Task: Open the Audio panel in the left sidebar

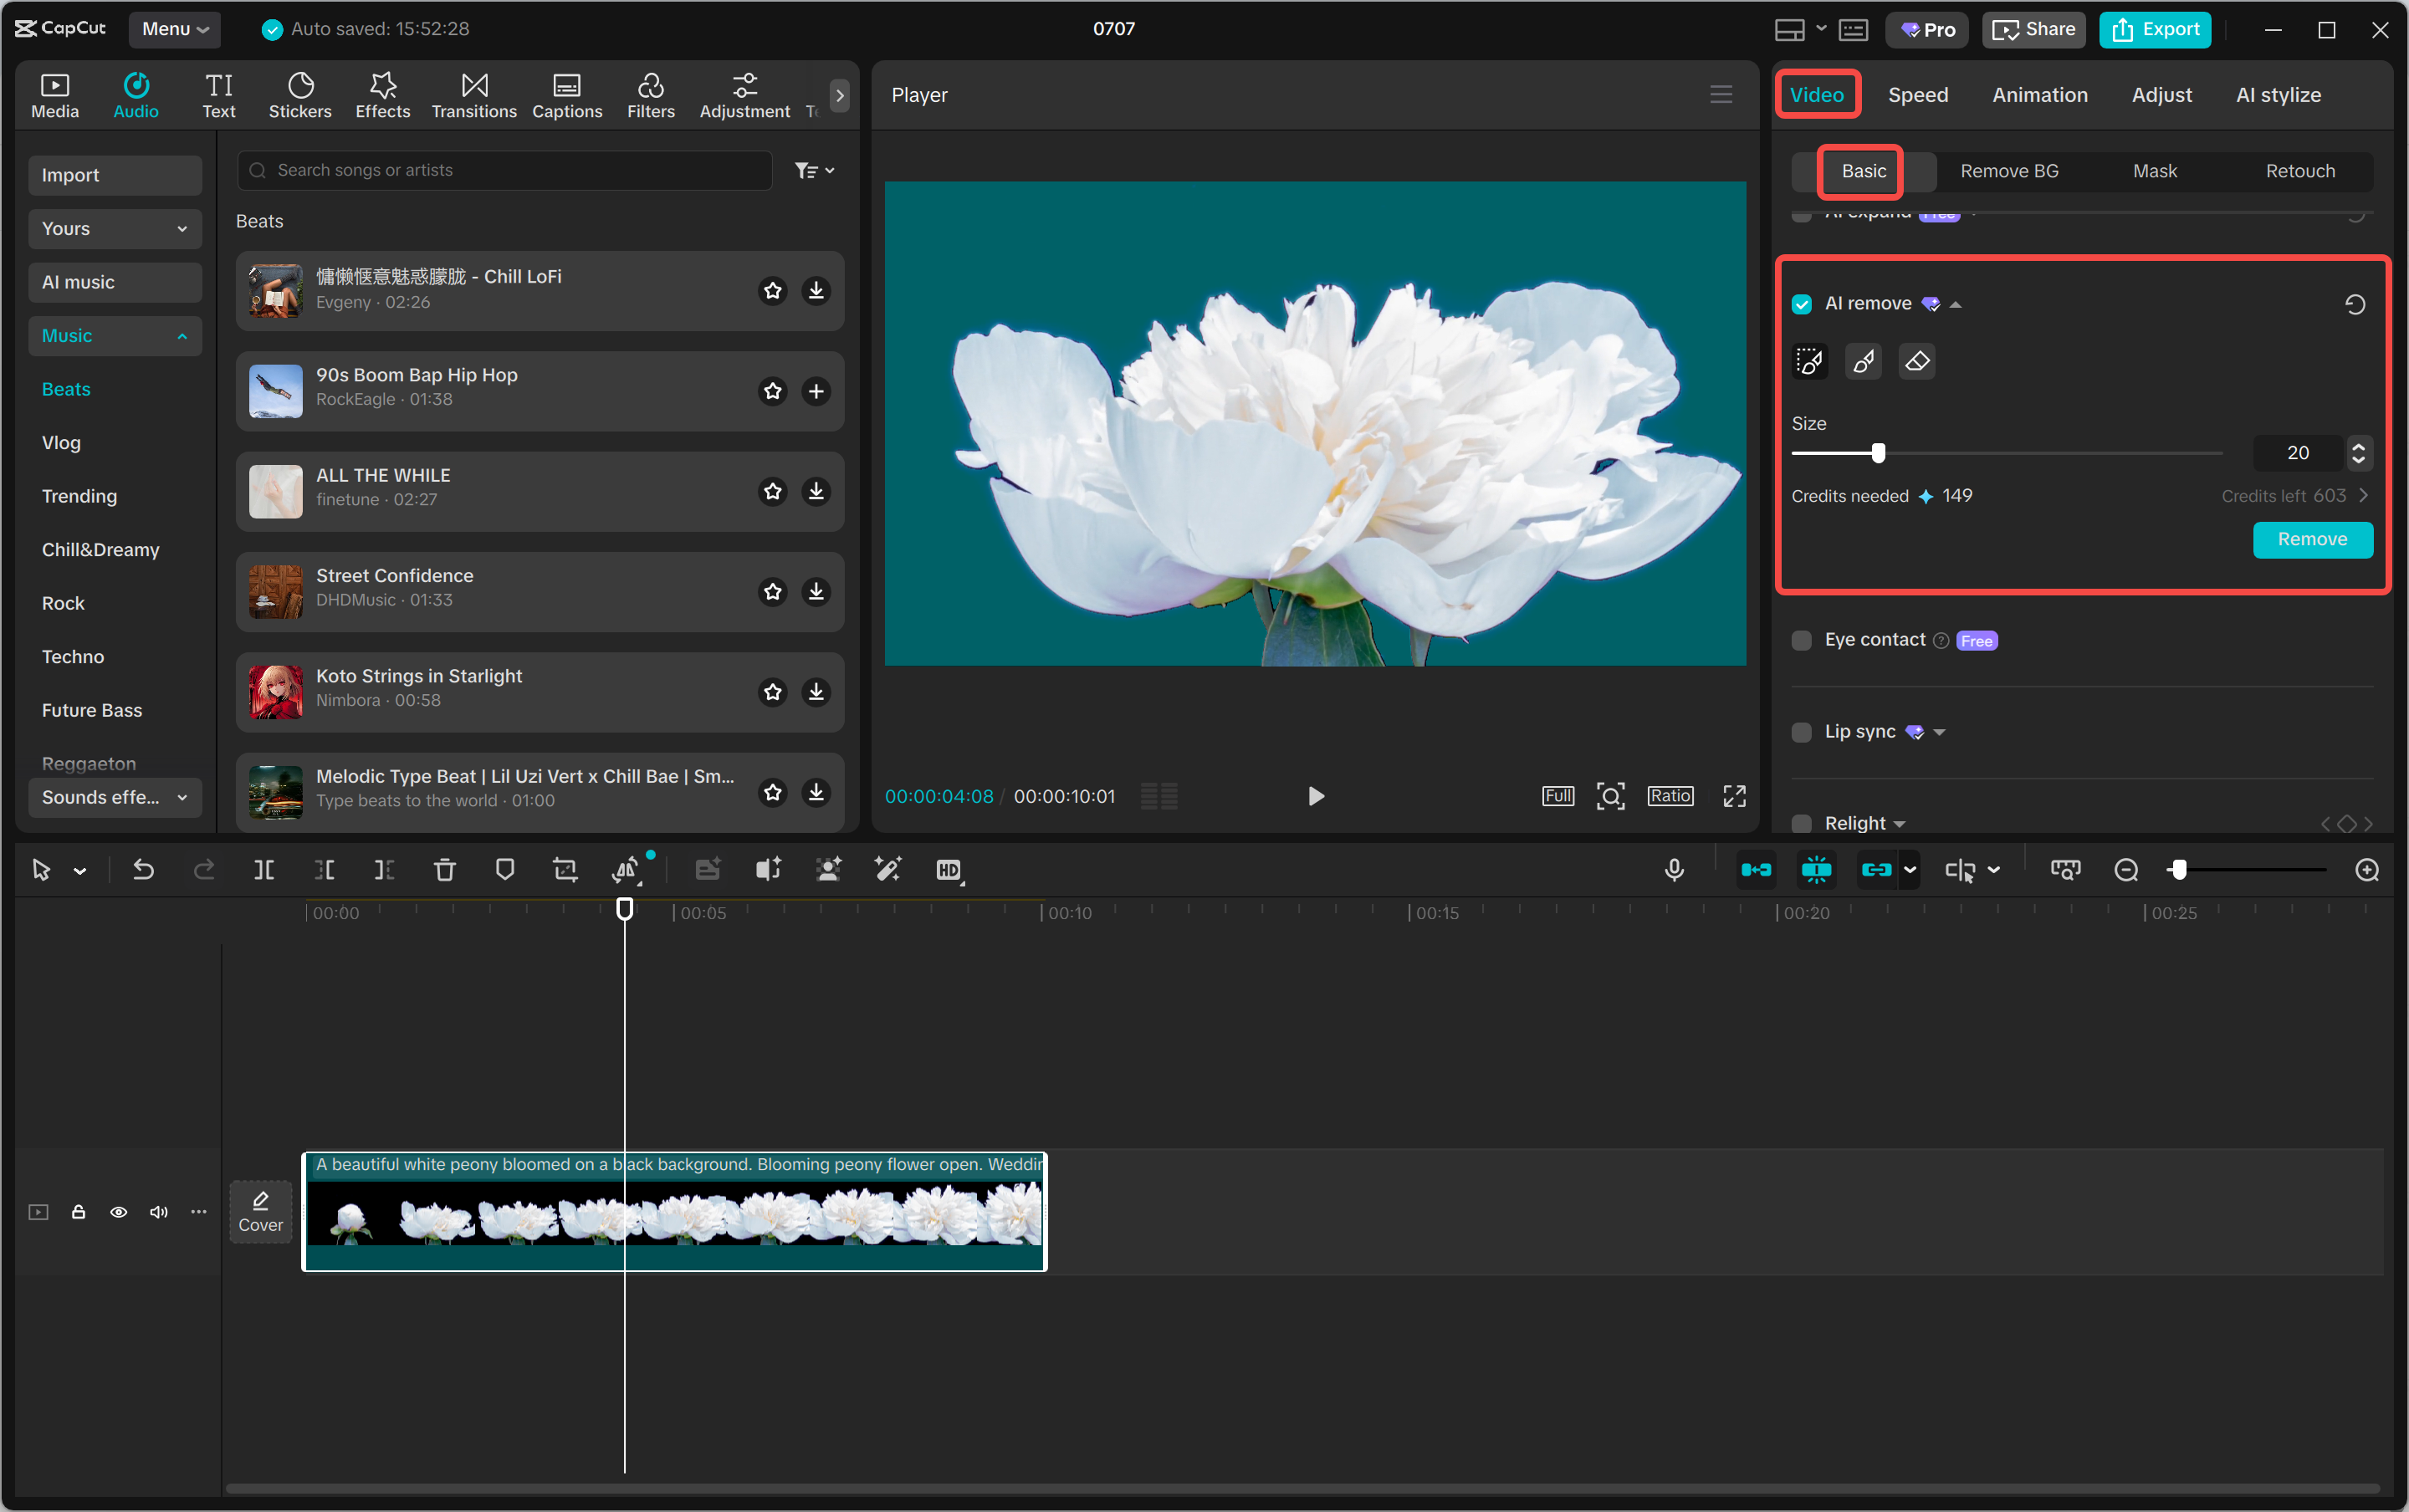Action: coord(136,95)
